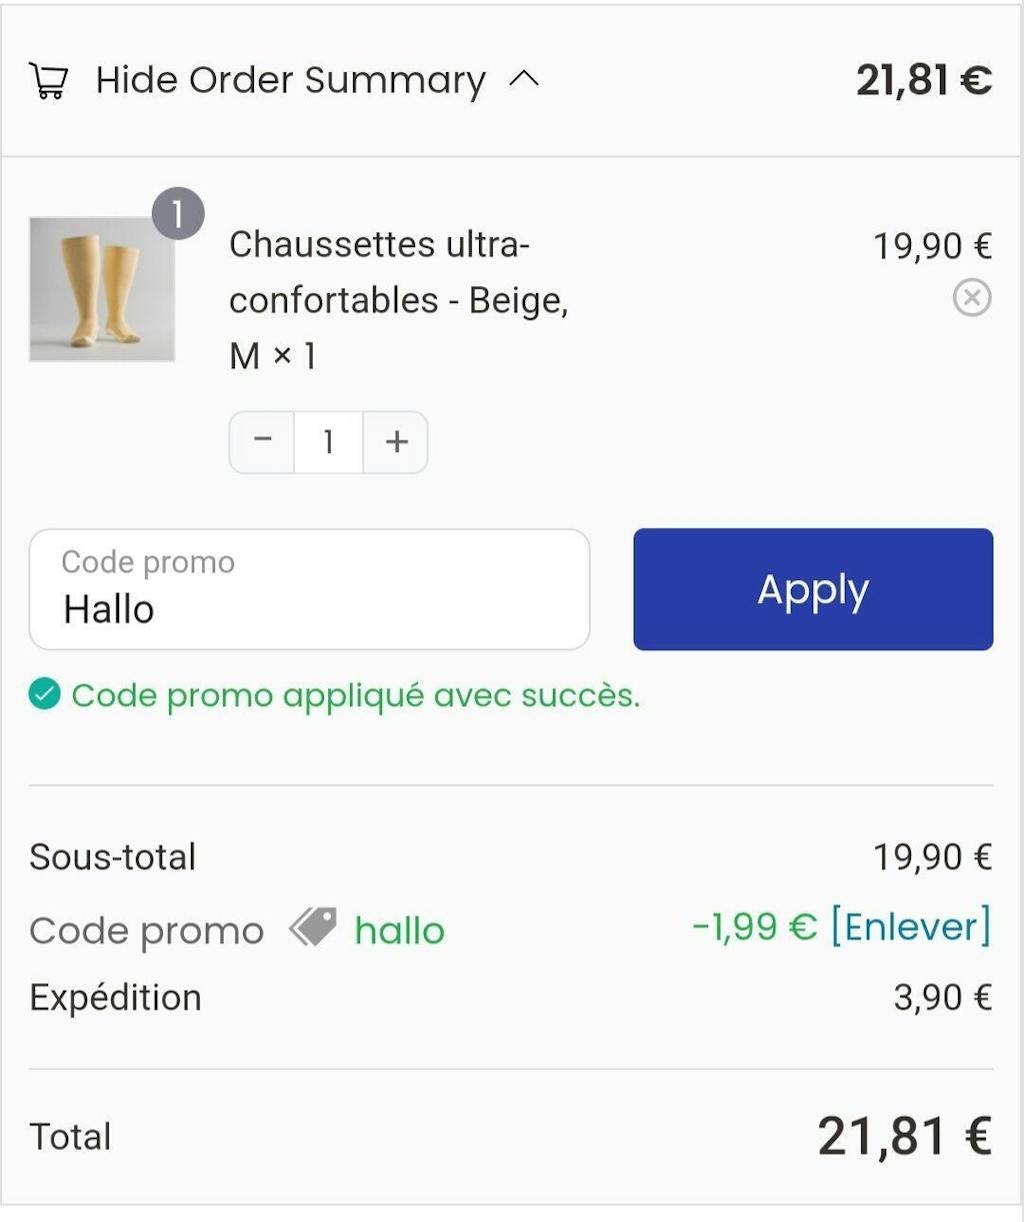Click the green success checkmark icon
Screen dimensions: 1024x1222
click(45, 694)
